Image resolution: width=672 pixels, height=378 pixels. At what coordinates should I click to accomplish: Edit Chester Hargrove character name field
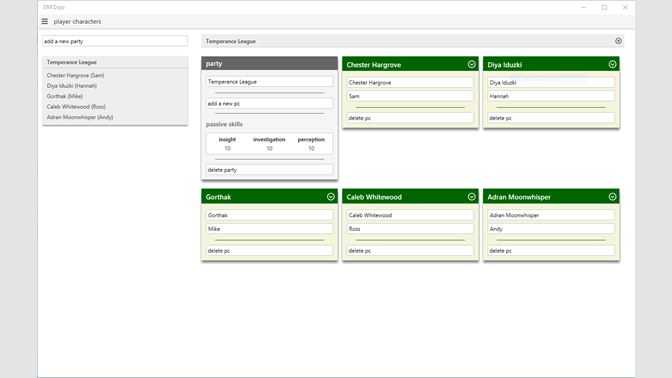410,82
